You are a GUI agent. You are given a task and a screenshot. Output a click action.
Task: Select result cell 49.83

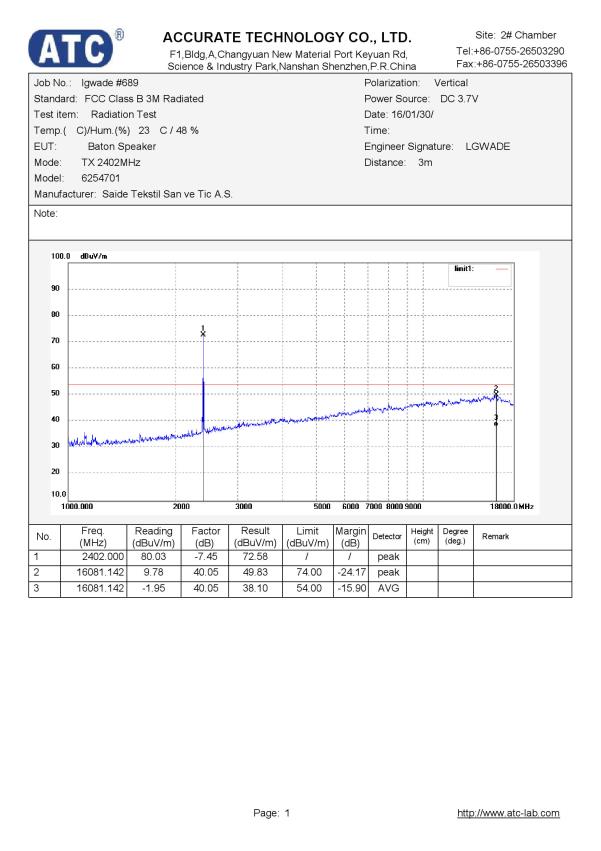tap(255, 573)
